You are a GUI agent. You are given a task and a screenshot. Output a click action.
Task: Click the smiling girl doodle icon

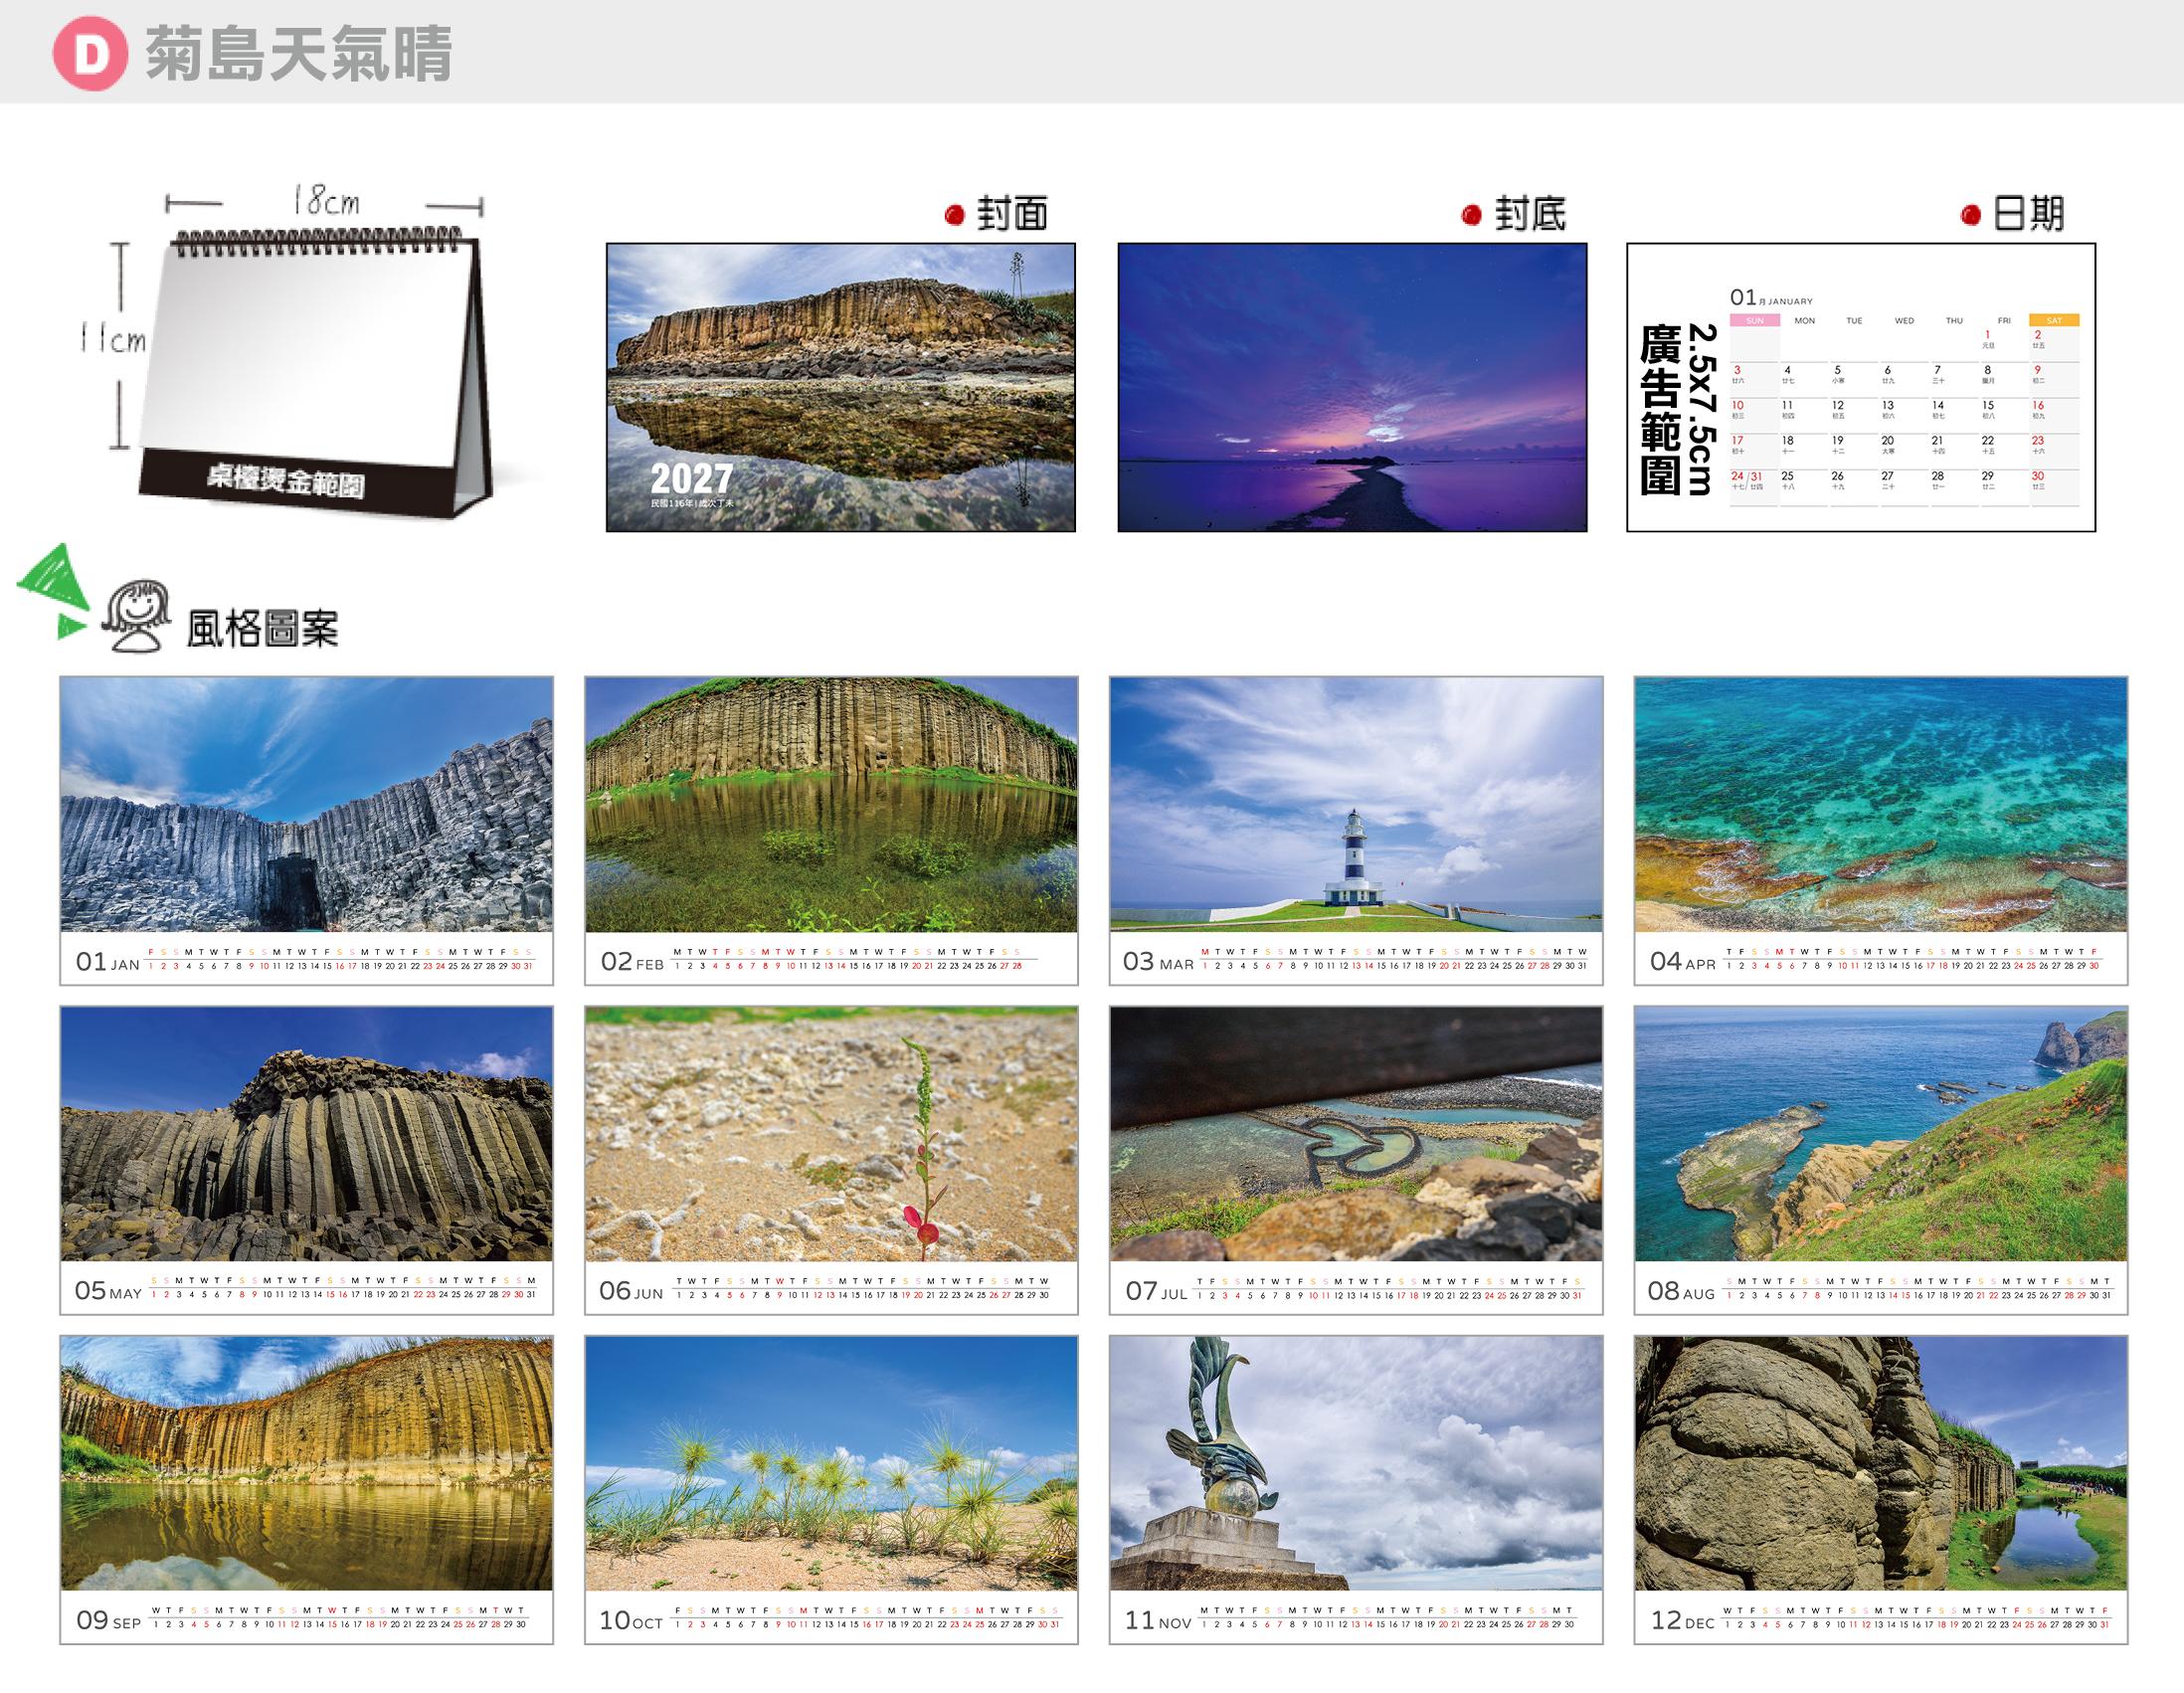tap(136, 616)
